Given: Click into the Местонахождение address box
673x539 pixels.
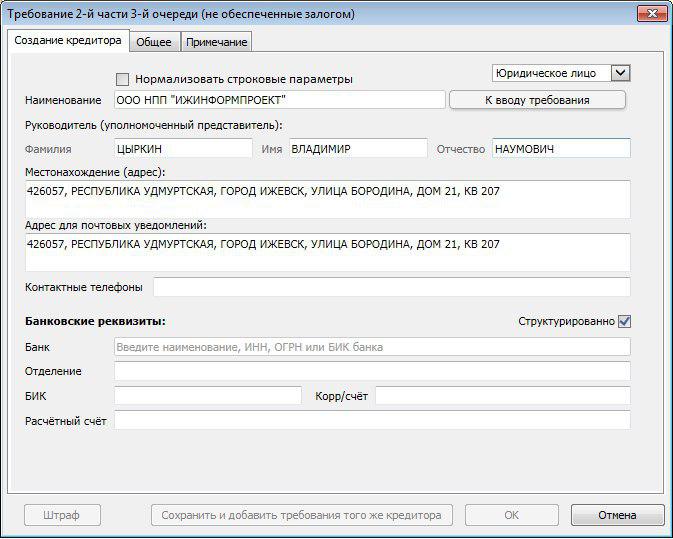Looking at the screenshot, I should pos(328,199).
